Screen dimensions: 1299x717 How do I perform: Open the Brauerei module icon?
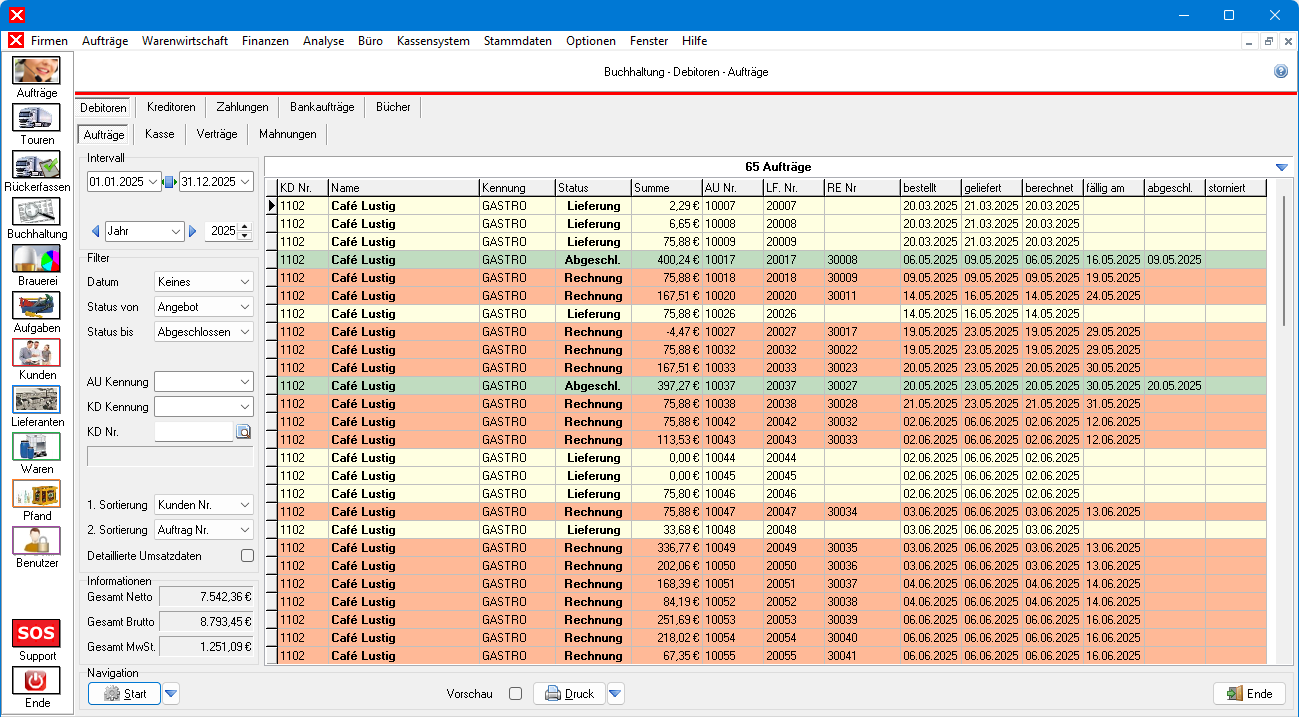36,259
